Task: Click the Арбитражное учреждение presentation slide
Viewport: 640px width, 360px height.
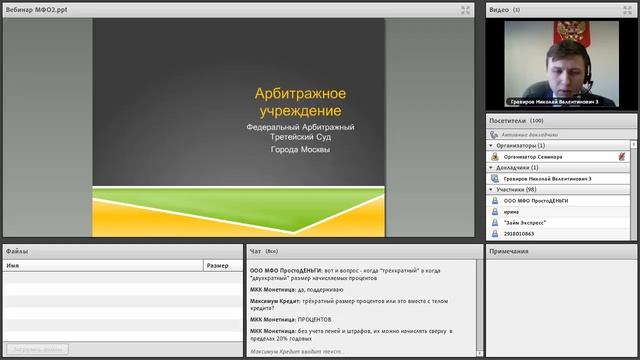Action: pyautogui.click(x=239, y=127)
